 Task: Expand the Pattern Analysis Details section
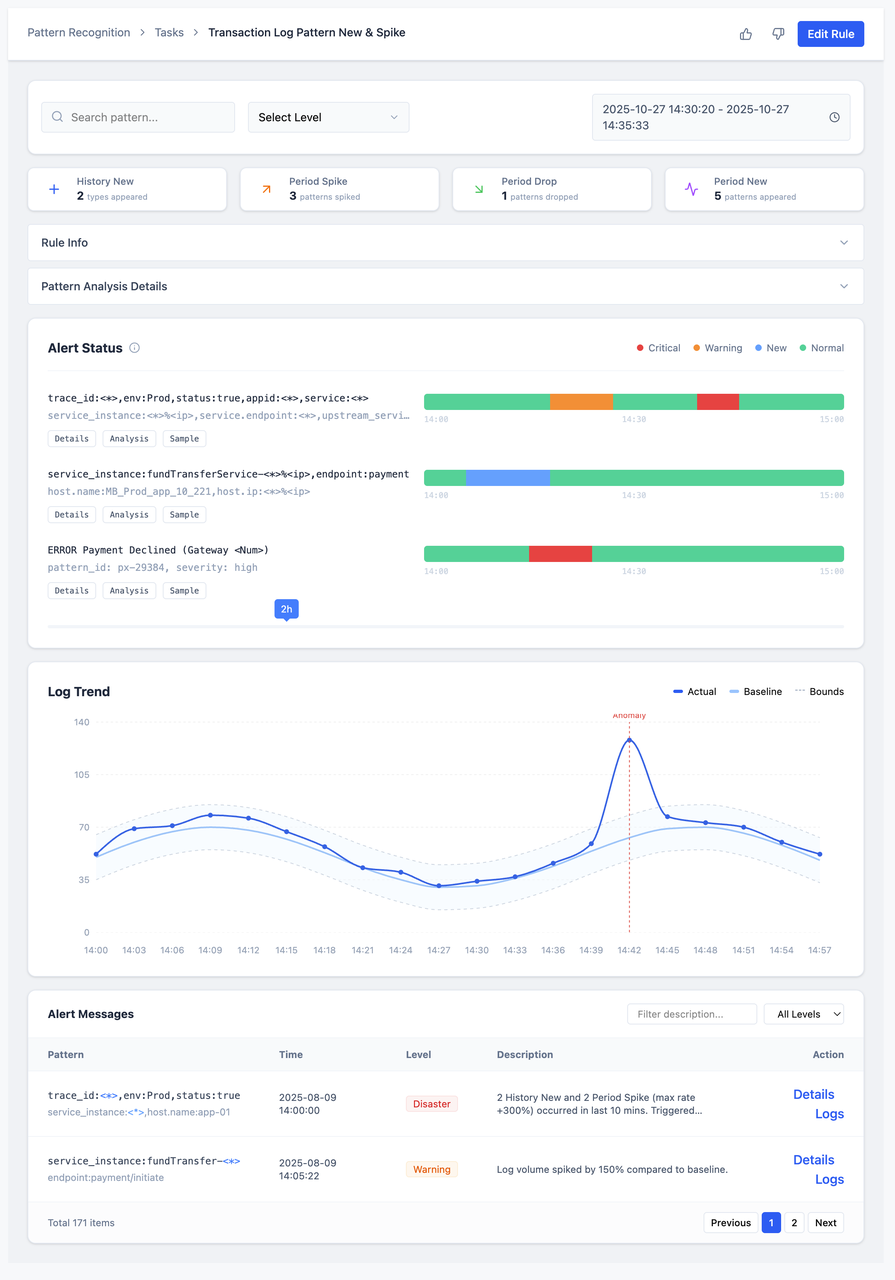coord(445,286)
